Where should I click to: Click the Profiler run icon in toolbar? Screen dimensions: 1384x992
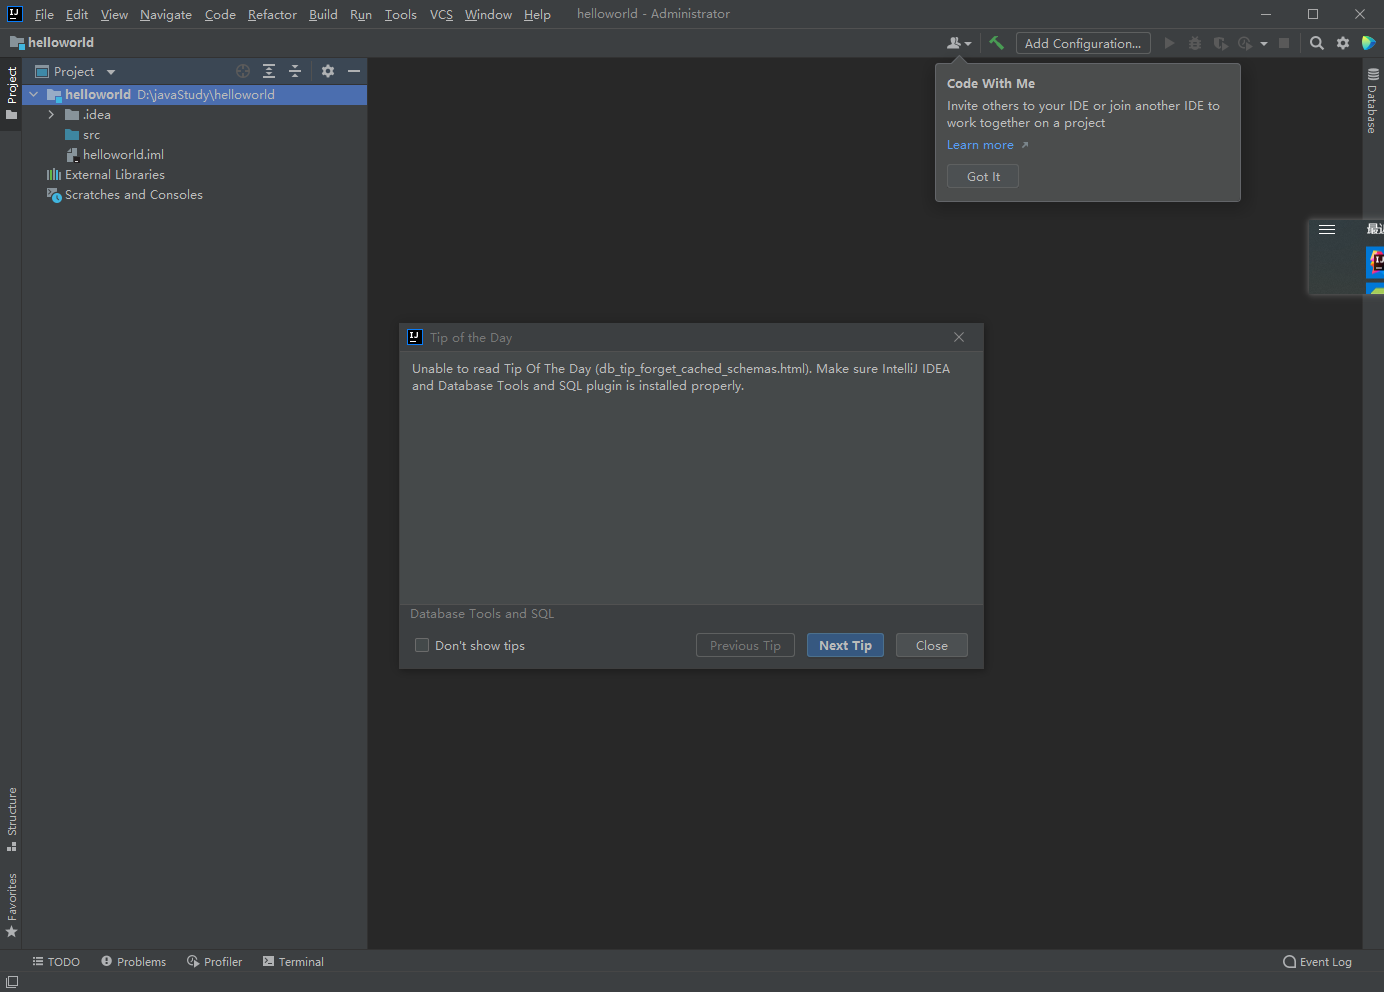(x=1245, y=43)
